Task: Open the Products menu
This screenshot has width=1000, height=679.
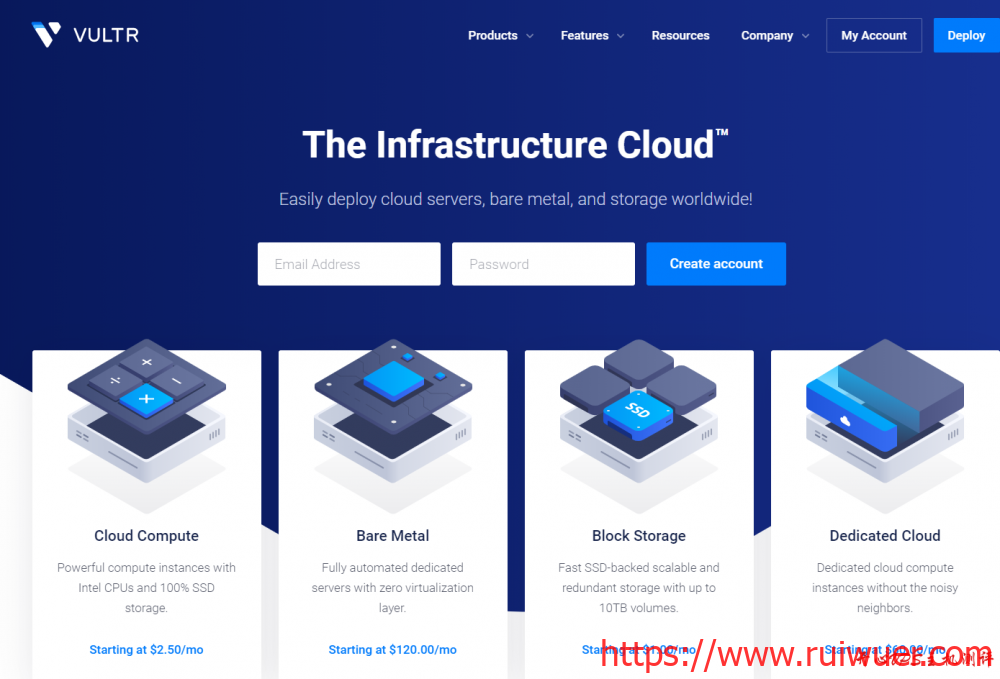Action: [x=492, y=36]
